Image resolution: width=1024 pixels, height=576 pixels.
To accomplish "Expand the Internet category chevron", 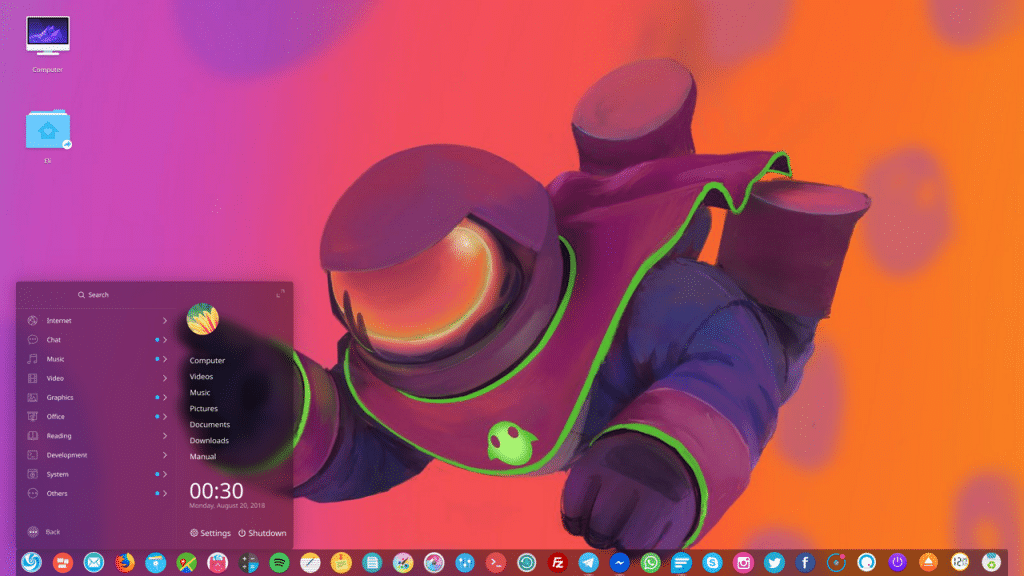I will (x=165, y=321).
